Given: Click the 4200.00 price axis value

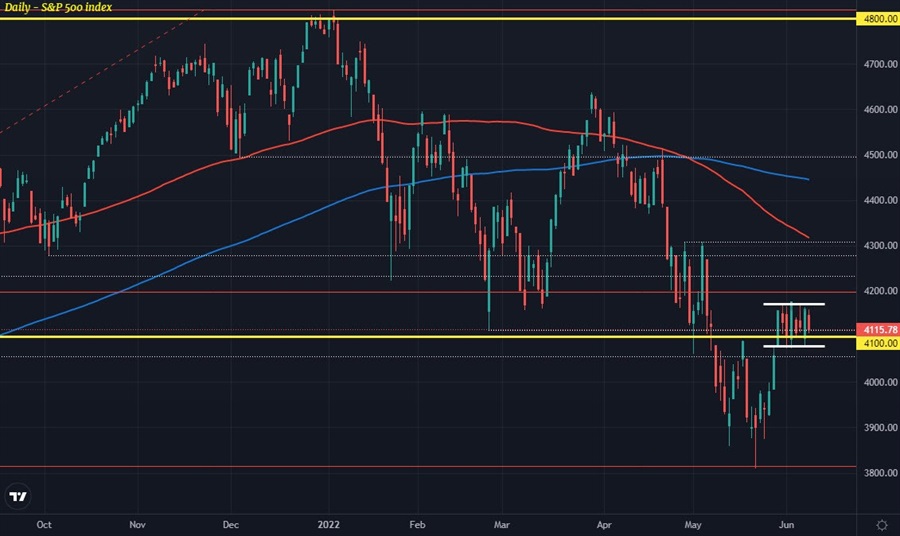Looking at the screenshot, I should (880, 291).
